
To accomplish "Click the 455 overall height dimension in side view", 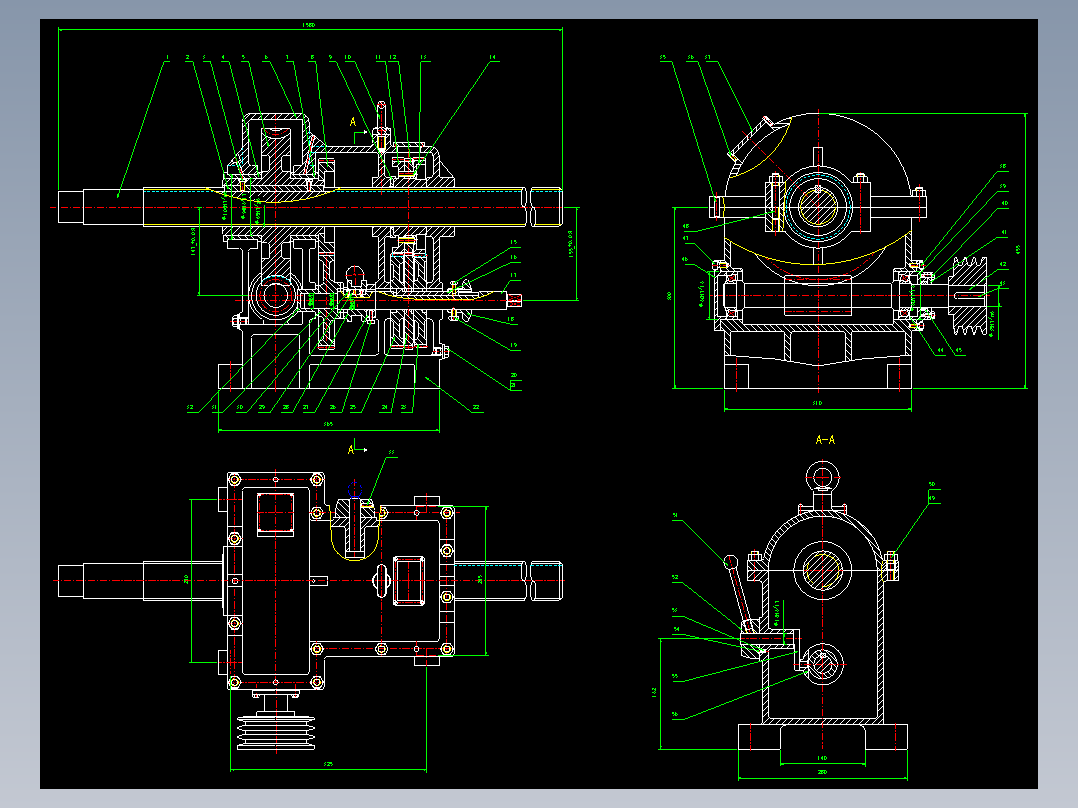I will click(x=1018, y=250).
